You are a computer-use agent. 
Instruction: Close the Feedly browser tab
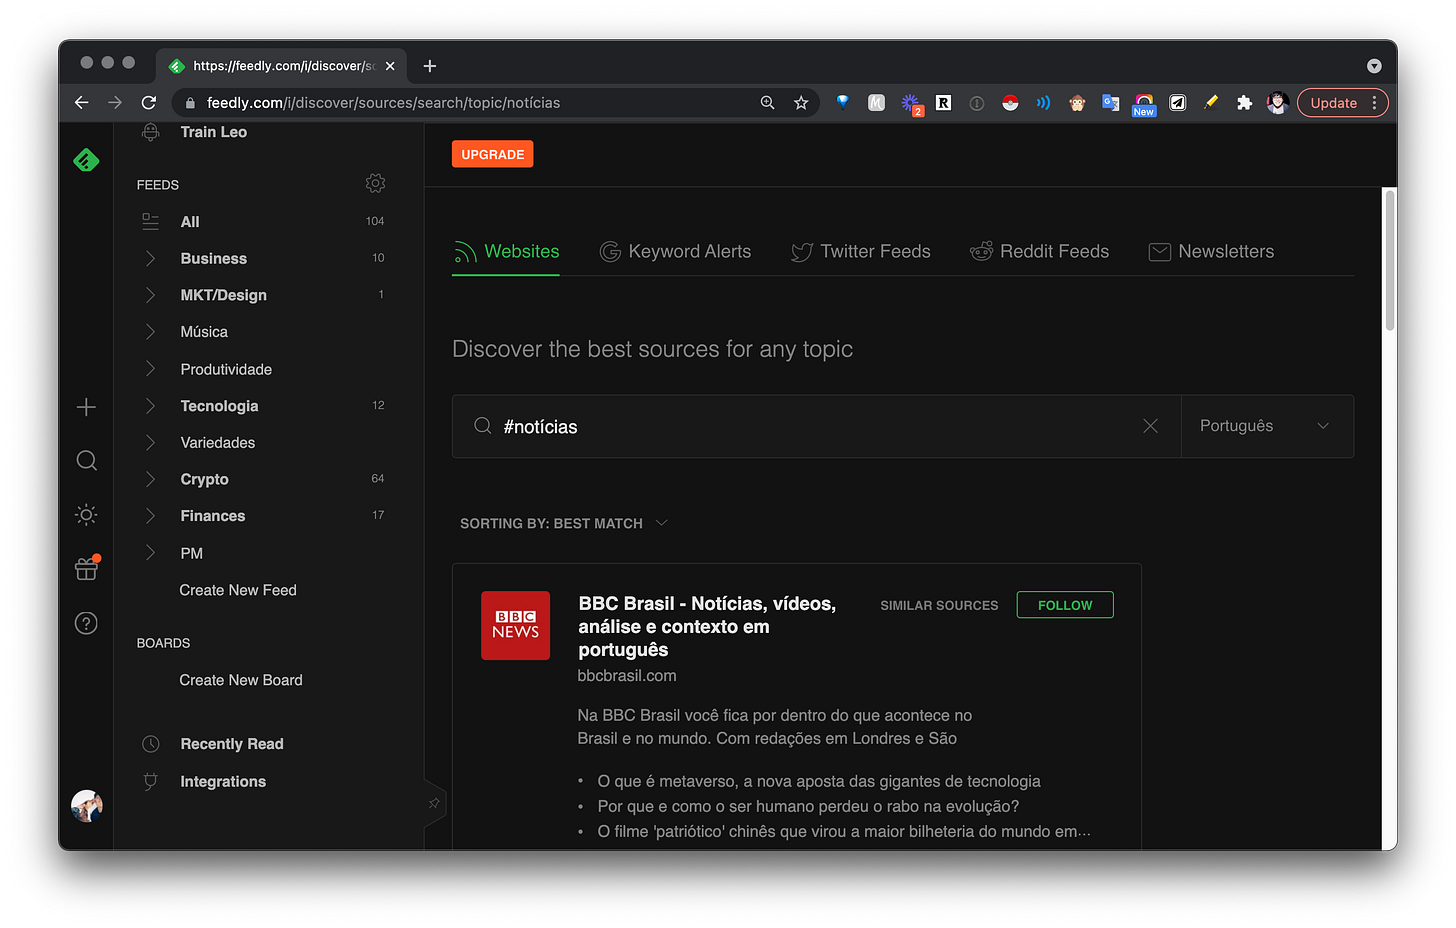(x=390, y=66)
